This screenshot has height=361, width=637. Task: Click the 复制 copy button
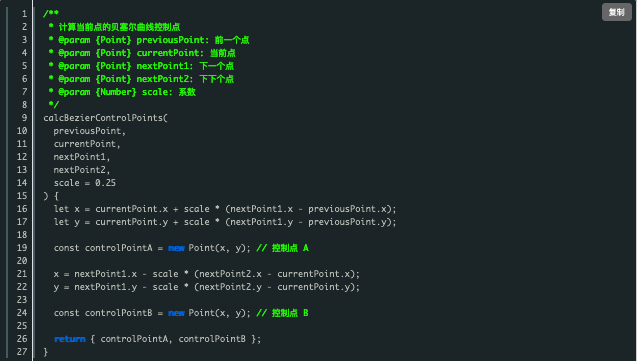[x=616, y=12]
